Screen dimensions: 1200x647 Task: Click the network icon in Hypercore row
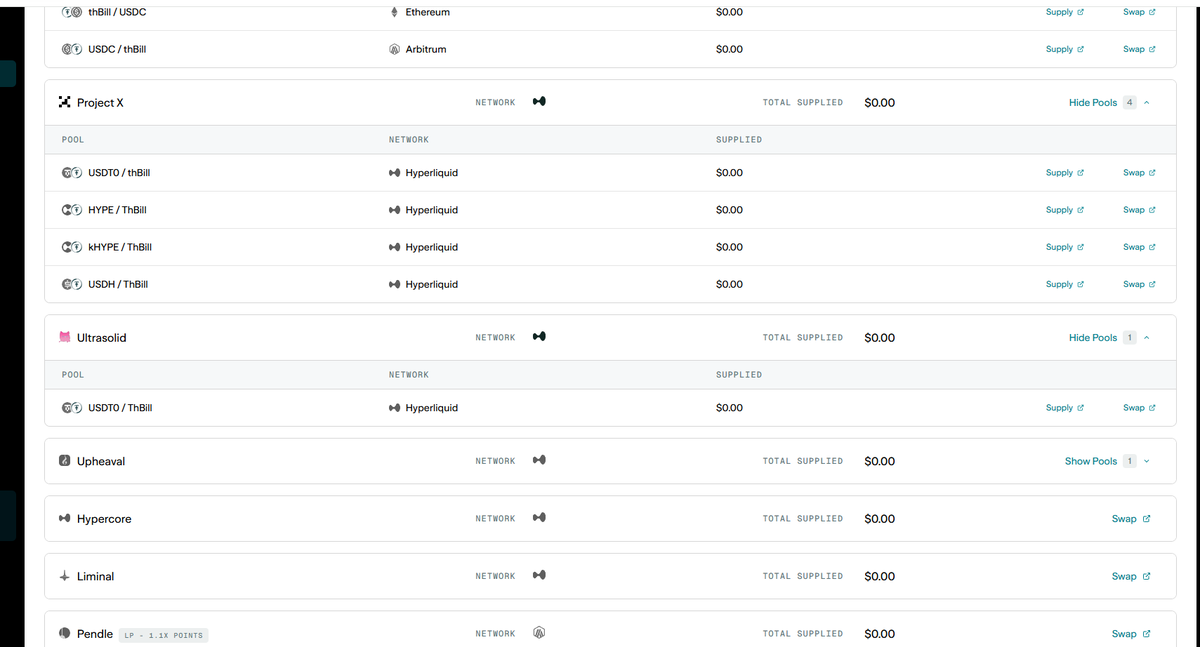tap(539, 518)
